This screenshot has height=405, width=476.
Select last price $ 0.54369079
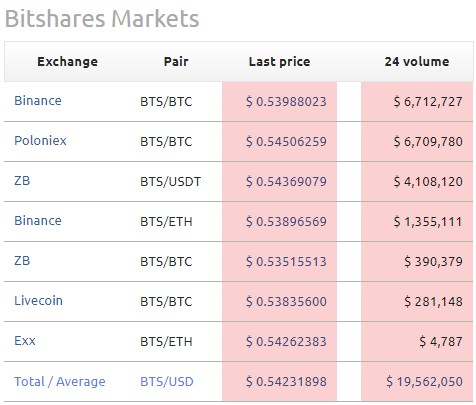coord(286,182)
